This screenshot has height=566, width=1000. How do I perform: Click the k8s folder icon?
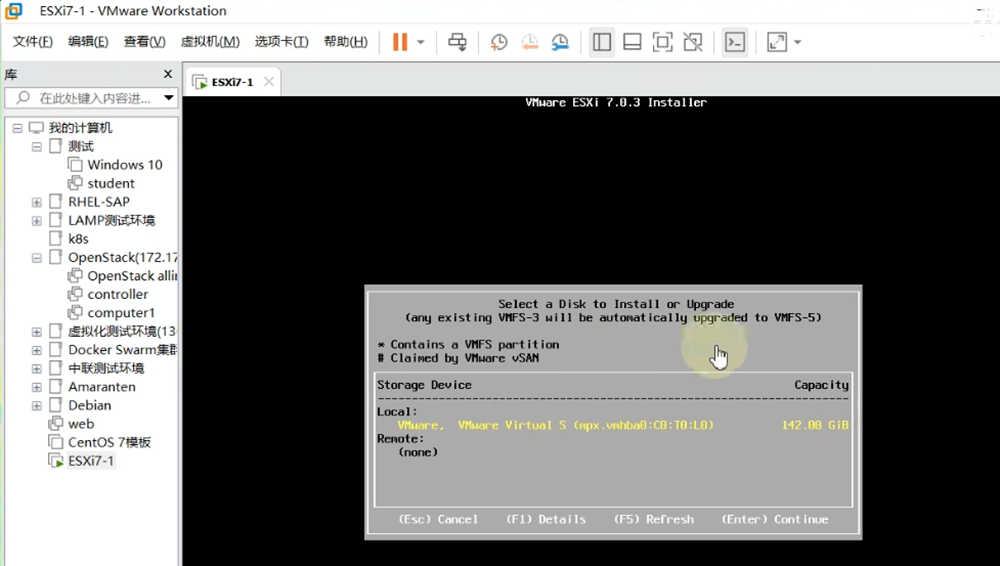[x=55, y=239]
